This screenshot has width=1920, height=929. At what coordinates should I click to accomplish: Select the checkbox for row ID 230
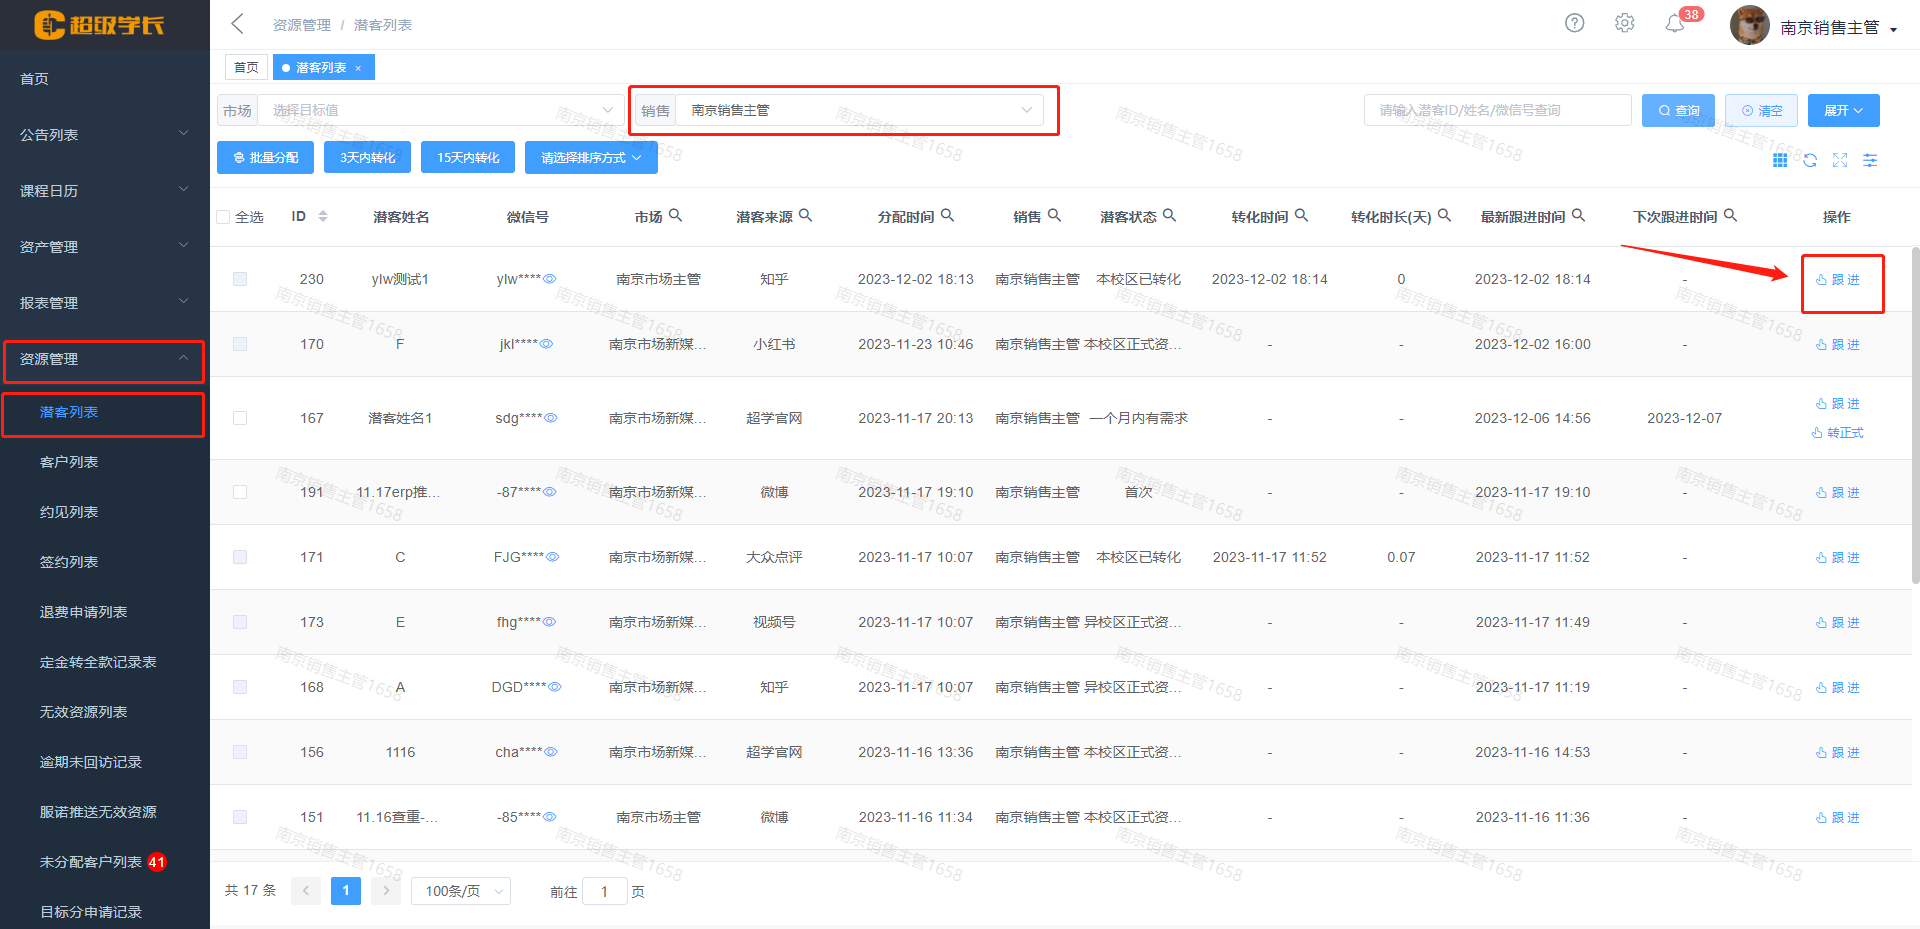pyautogui.click(x=240, y=279)
